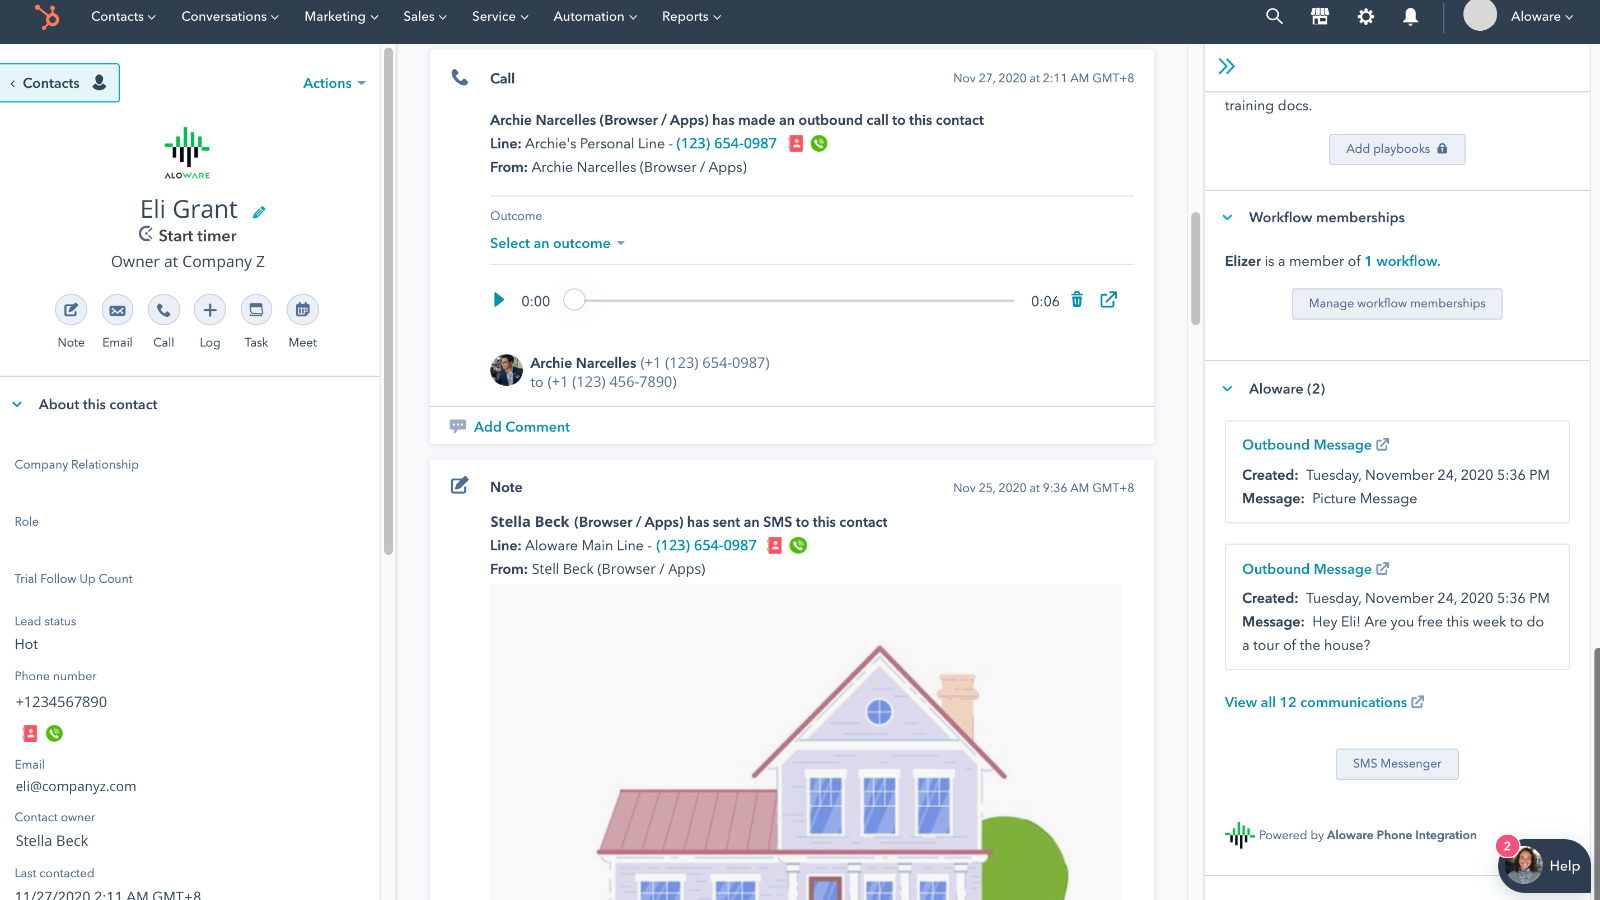The height and width of the screenshot is (900, 1600).
Task: Start a call with the Call icon
Action: coord(163,310)
